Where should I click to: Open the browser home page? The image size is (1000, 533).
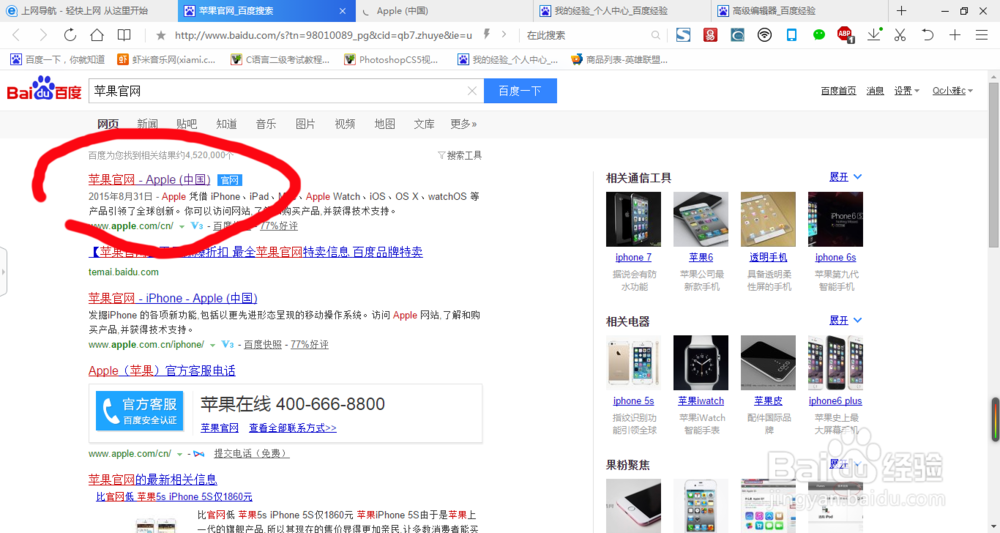96,35
